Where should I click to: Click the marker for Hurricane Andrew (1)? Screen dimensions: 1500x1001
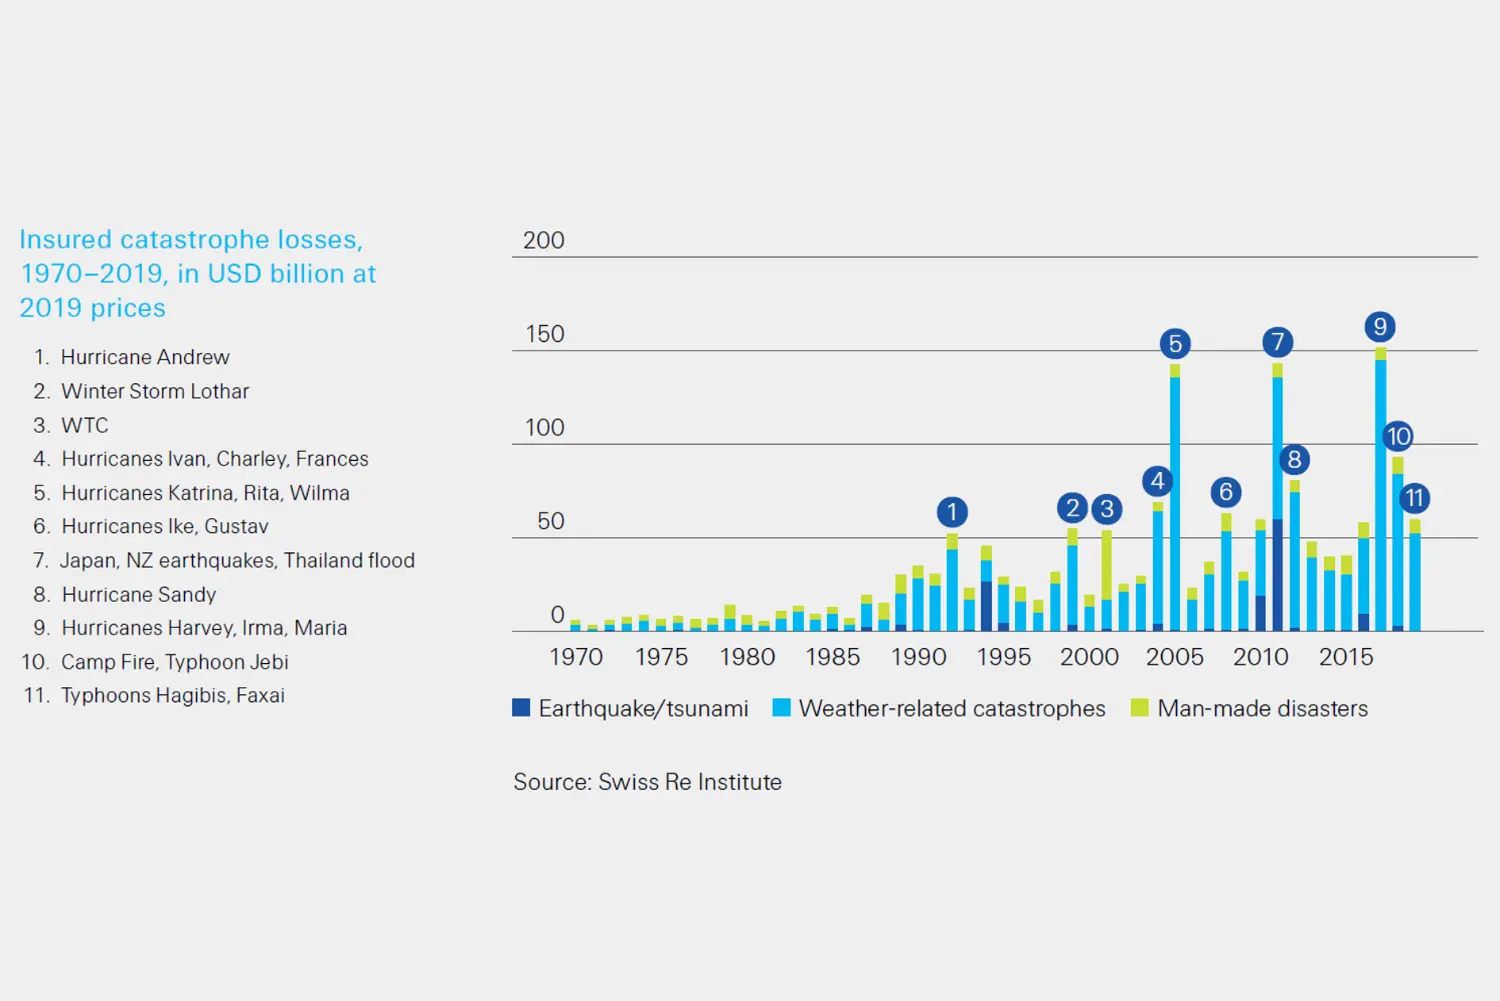pos(952,512)
